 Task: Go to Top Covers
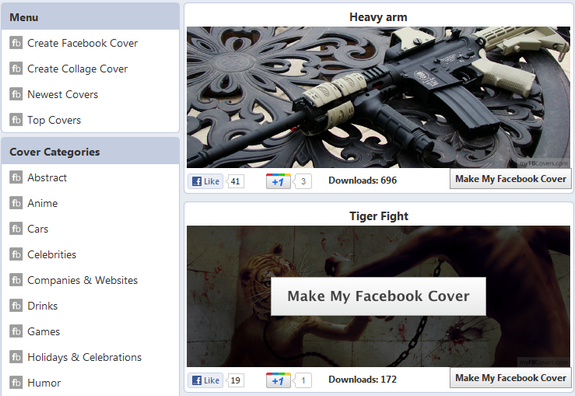(54, 120)
